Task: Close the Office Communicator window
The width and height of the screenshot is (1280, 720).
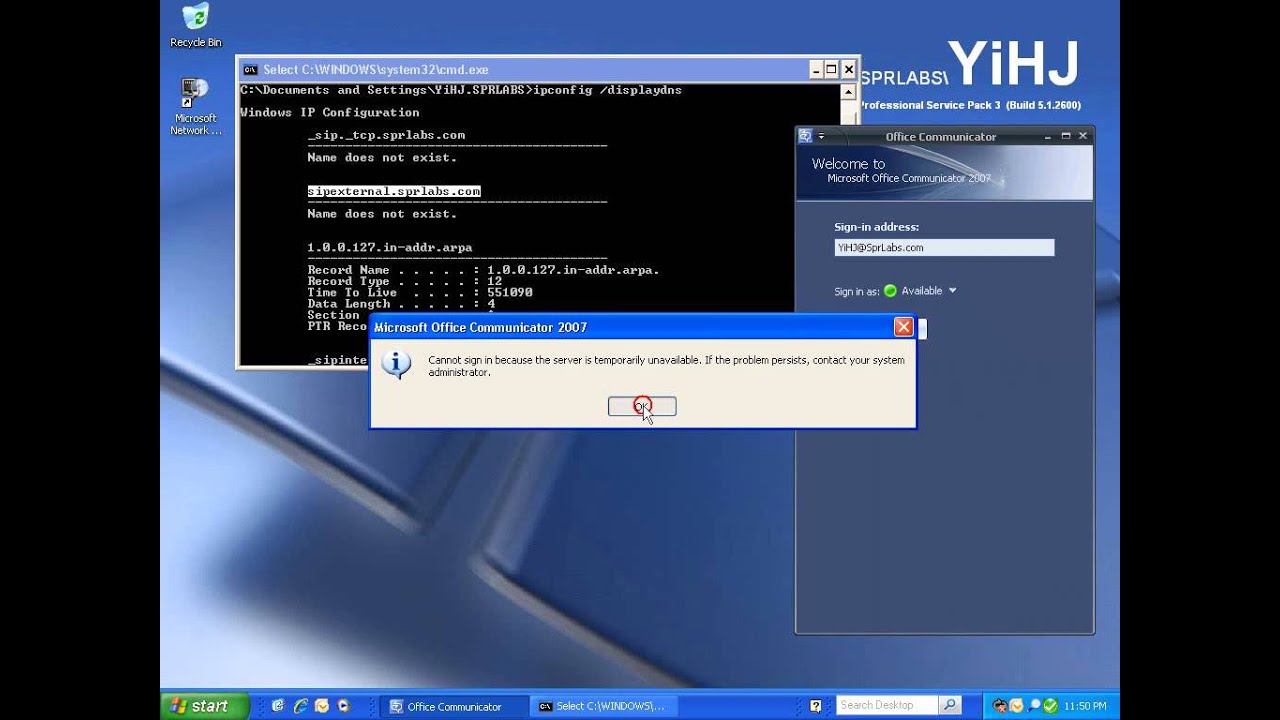Action: click(1083, 136)
